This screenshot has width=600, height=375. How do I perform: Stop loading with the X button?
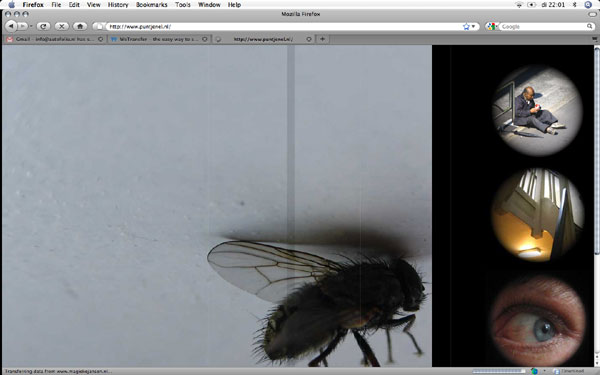point(62,26)
